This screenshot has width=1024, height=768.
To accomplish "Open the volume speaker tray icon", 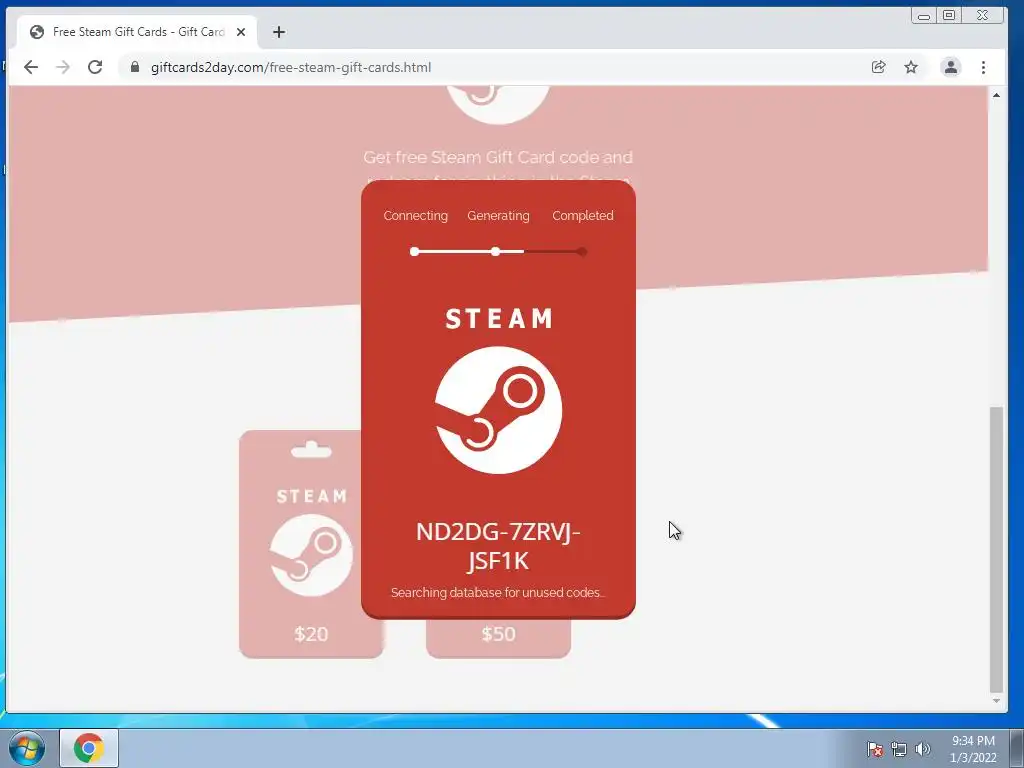I will [922, 749].
